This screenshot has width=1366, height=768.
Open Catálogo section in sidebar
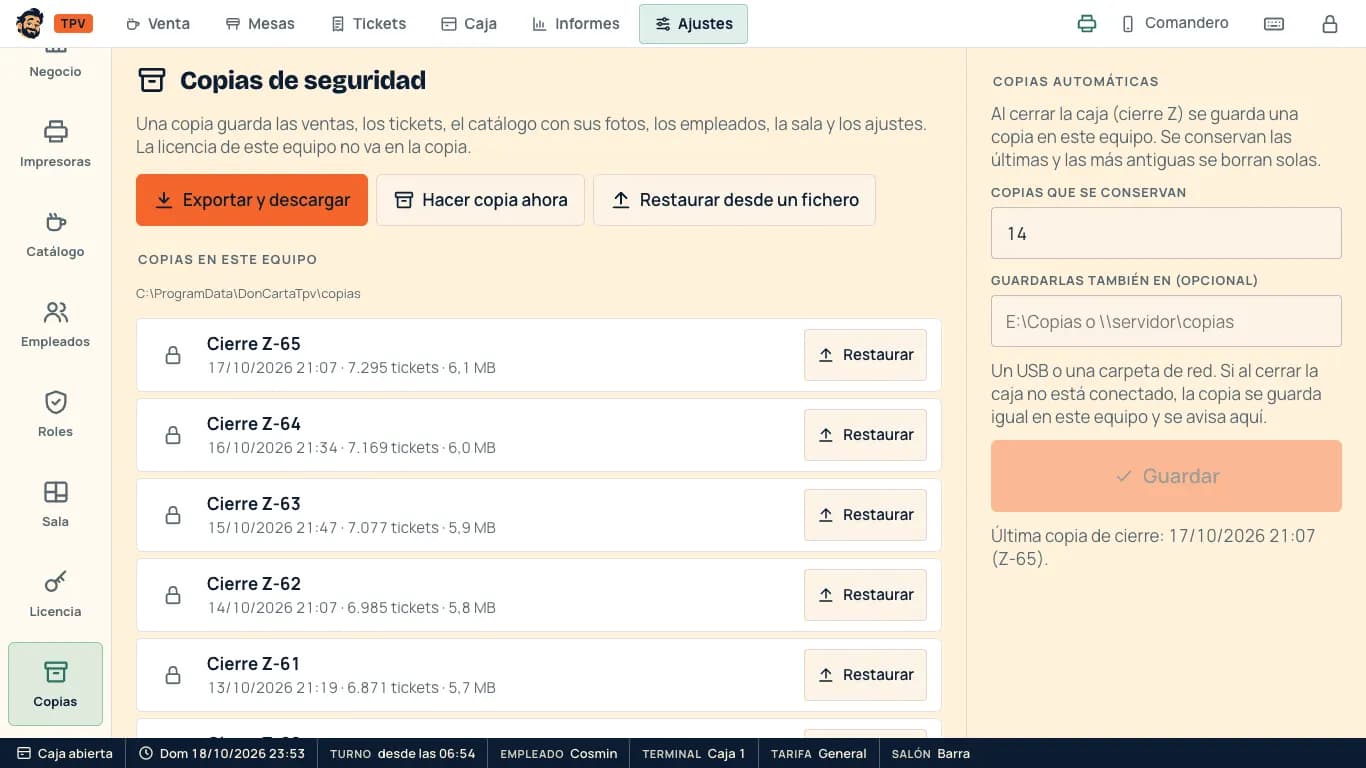pos(55,234)
